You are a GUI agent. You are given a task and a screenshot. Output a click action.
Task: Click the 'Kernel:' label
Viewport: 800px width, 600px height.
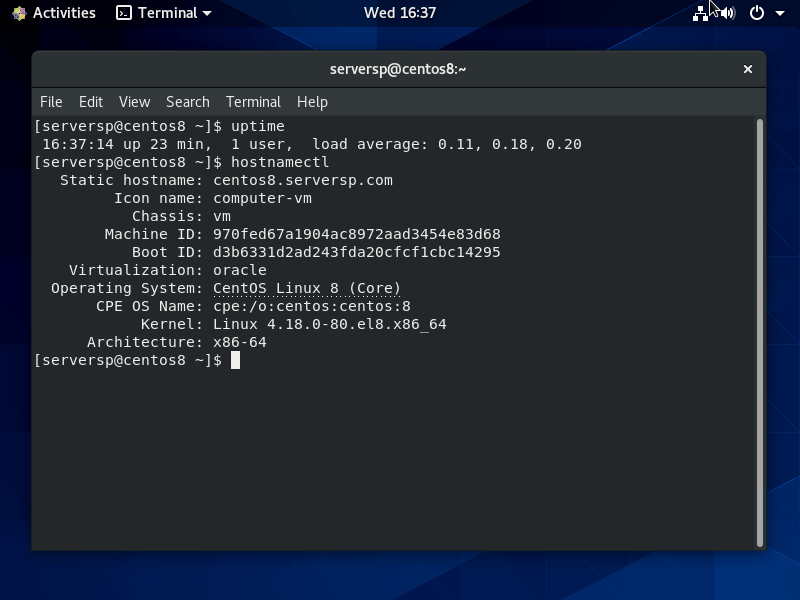(172, 324)
